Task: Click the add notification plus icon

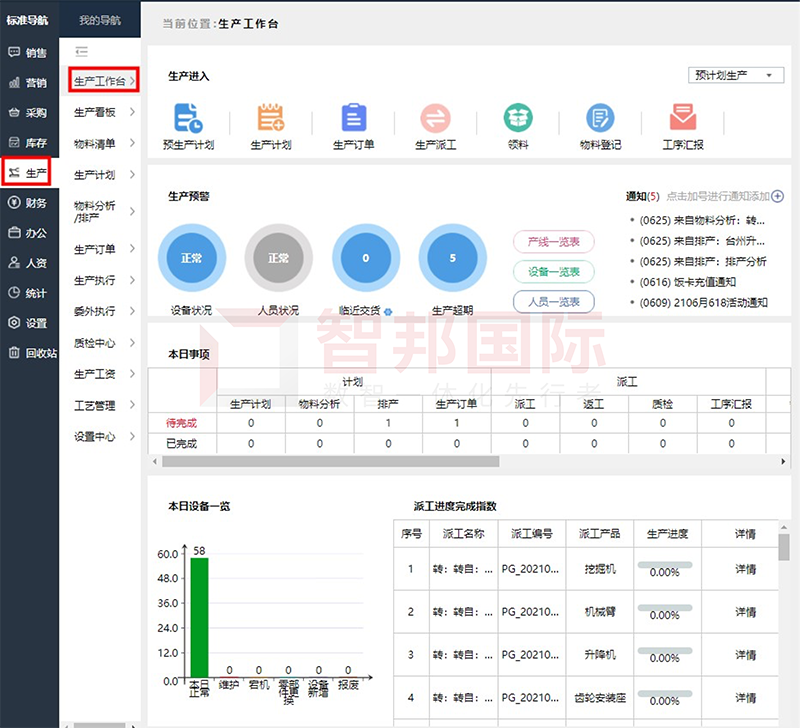Action: click(x=777, y=195)
